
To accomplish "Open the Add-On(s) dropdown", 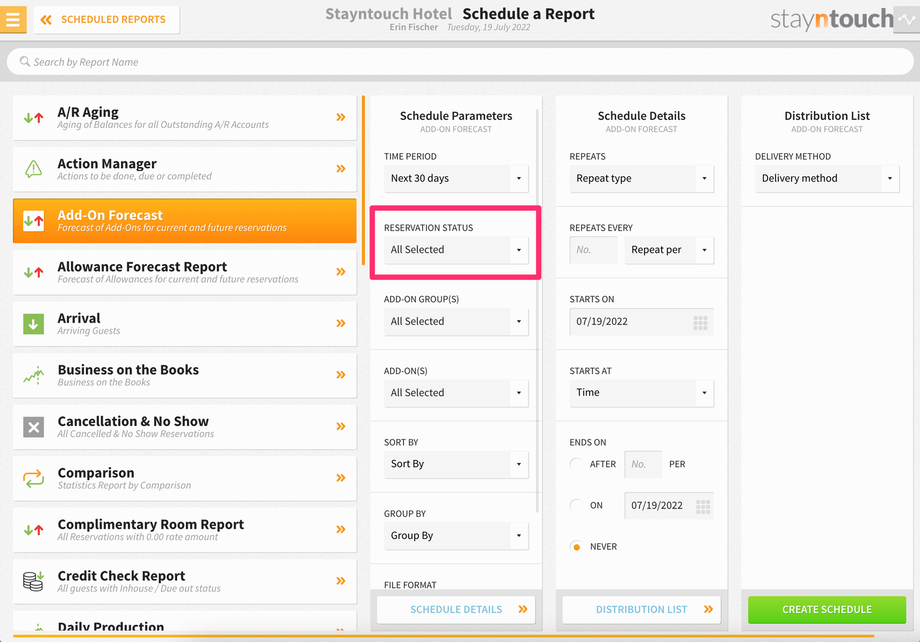I will click(456, 393).
